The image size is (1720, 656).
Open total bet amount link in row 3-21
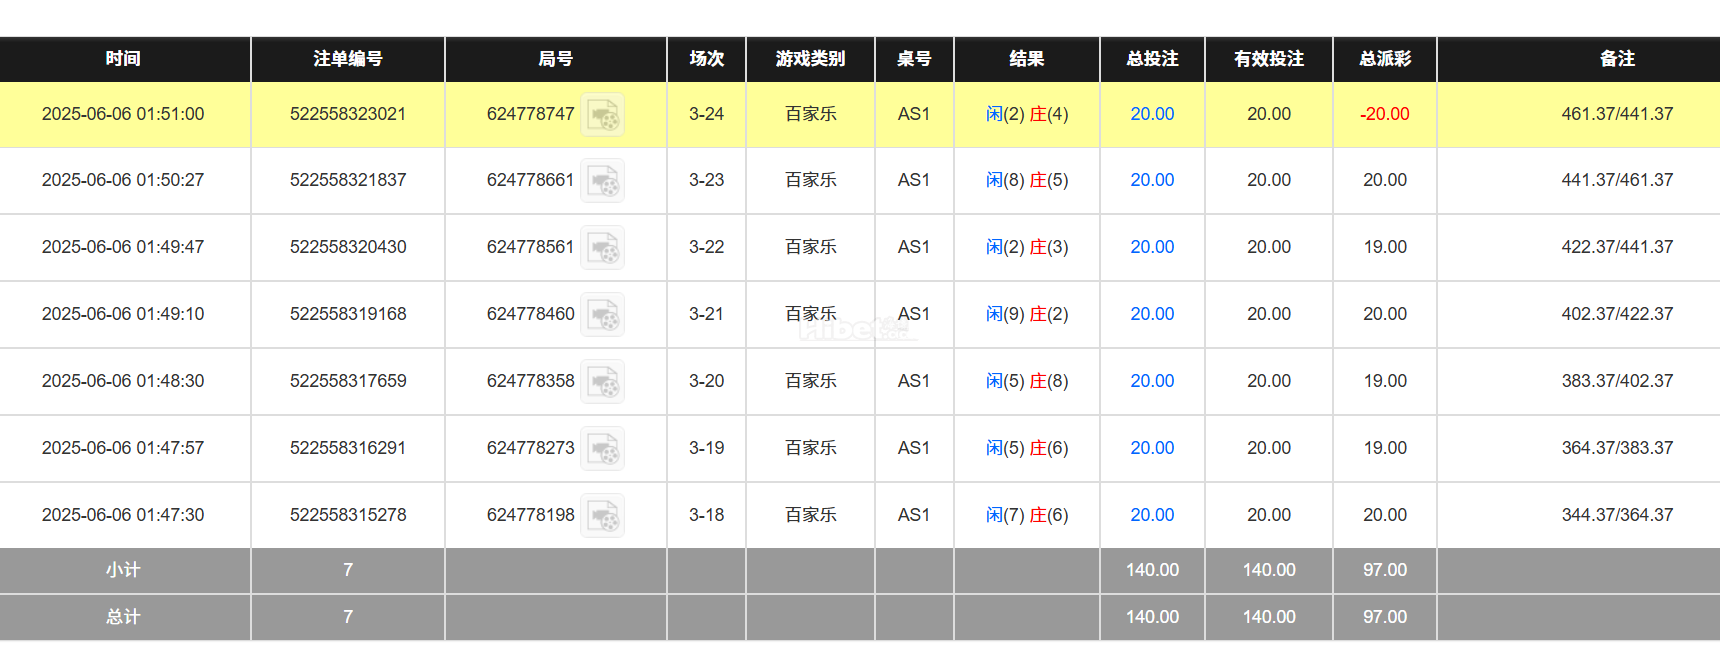(1152, 314)
